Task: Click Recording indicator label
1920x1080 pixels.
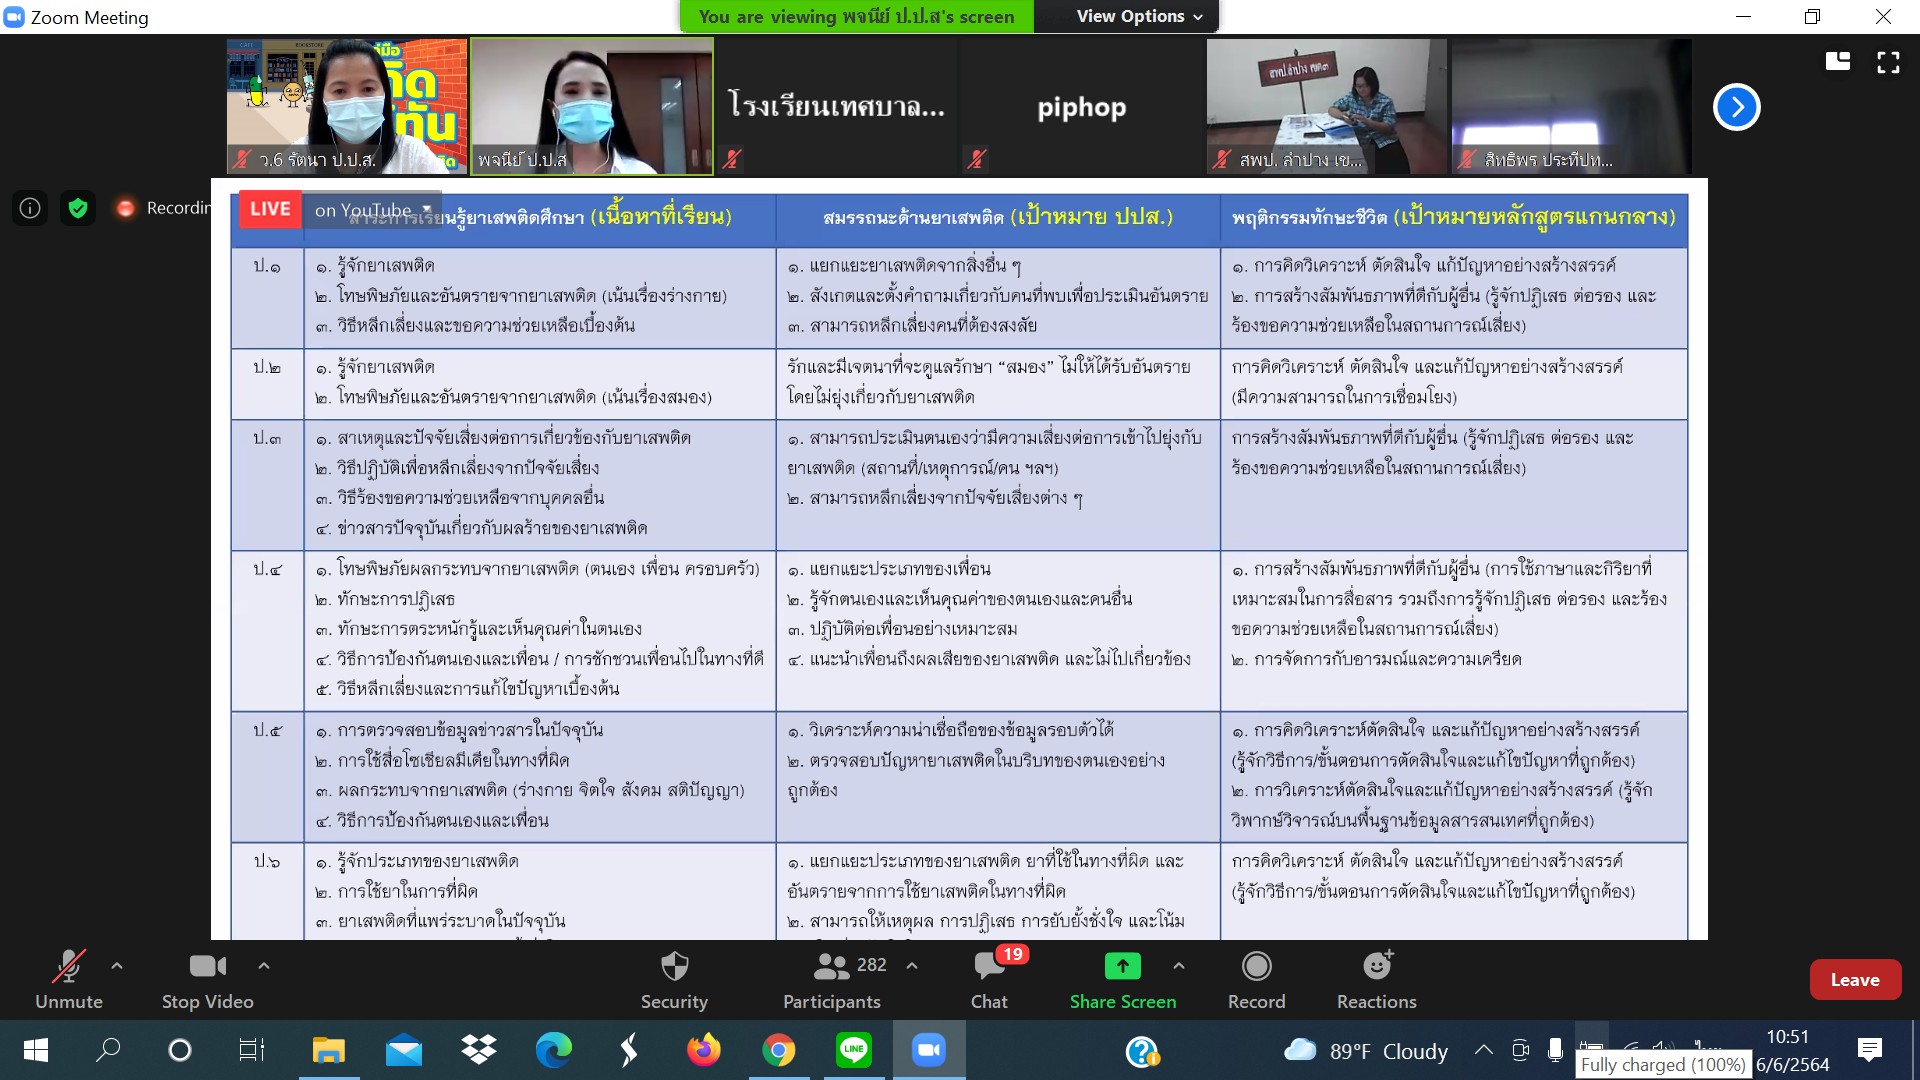Action: pyautogui.click(x=163, y=208)
